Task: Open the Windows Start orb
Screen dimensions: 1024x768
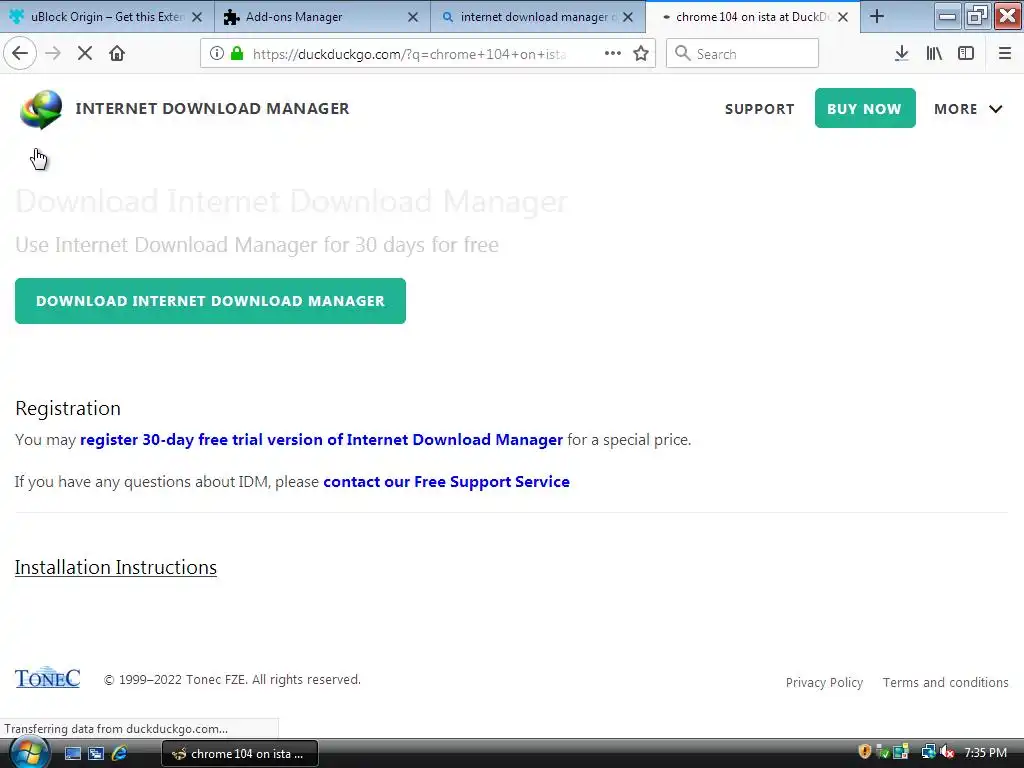Action: point(28,753)
